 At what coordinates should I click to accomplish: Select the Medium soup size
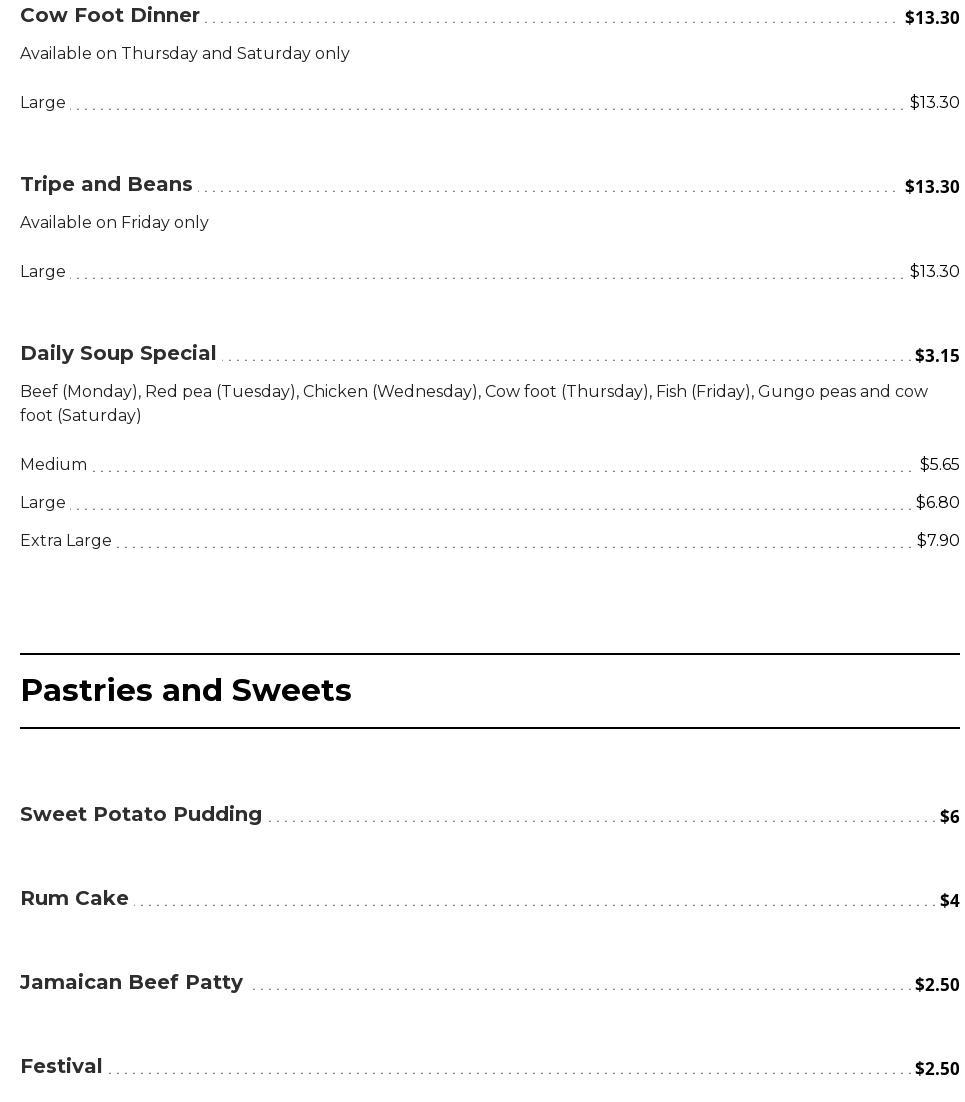[x=54, y=465]
